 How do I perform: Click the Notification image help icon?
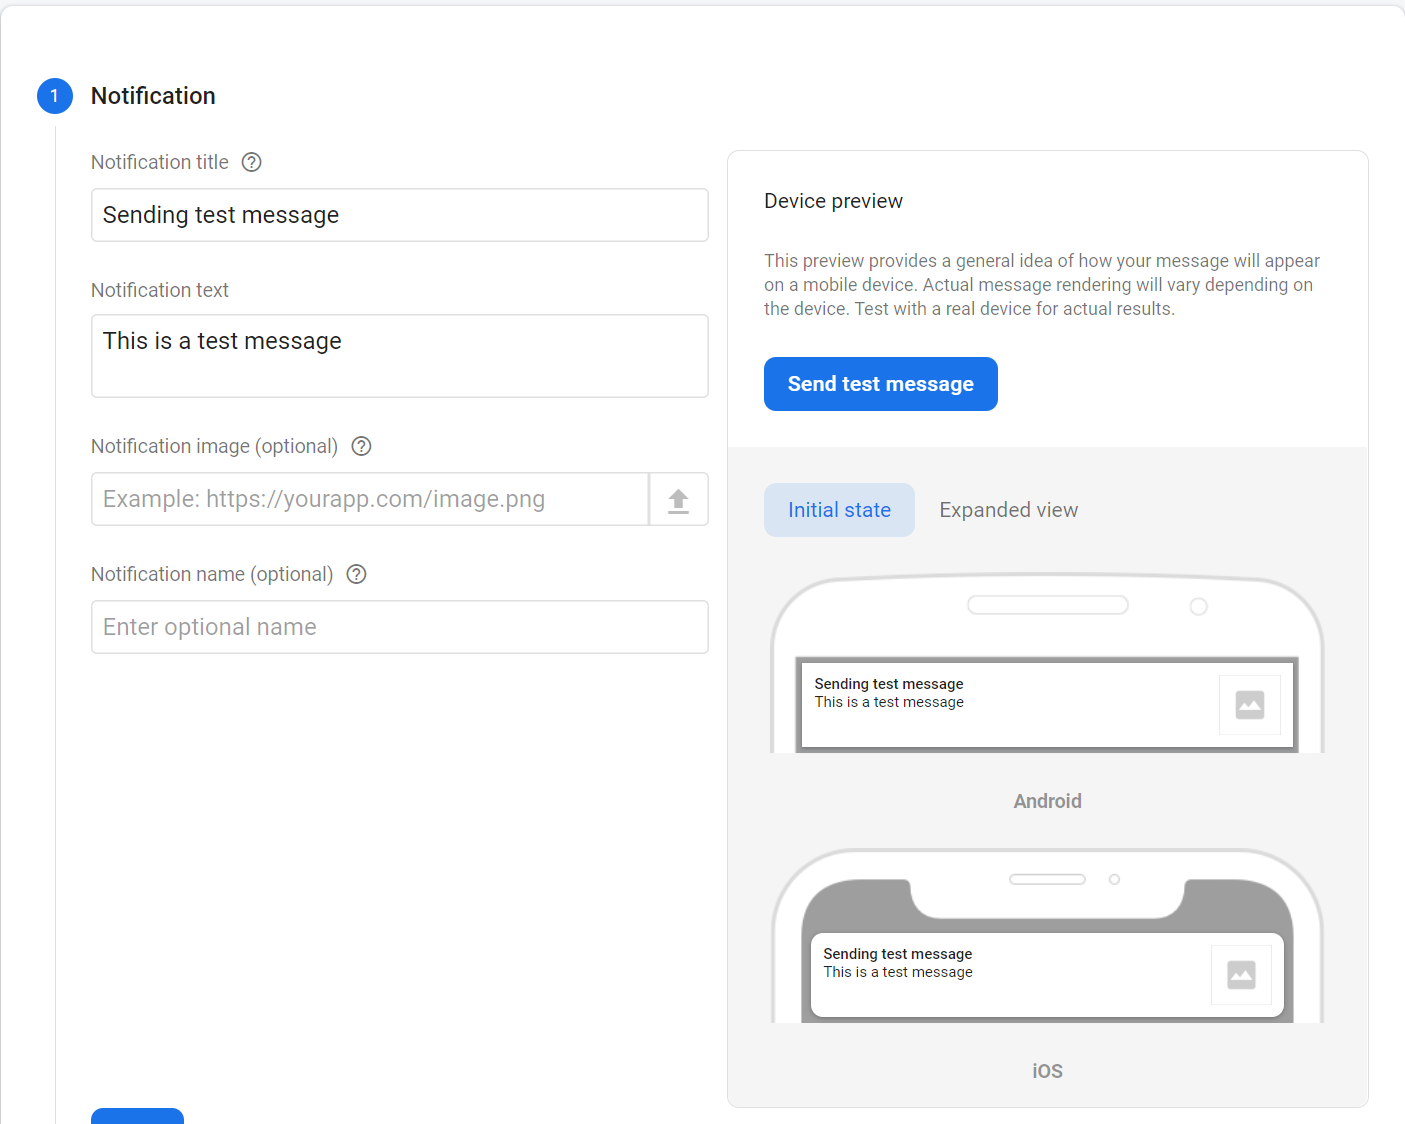coord(362,446)
